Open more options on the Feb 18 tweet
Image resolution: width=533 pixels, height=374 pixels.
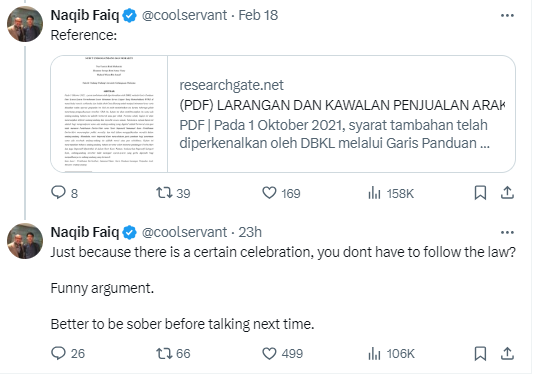tap(507, 15)
